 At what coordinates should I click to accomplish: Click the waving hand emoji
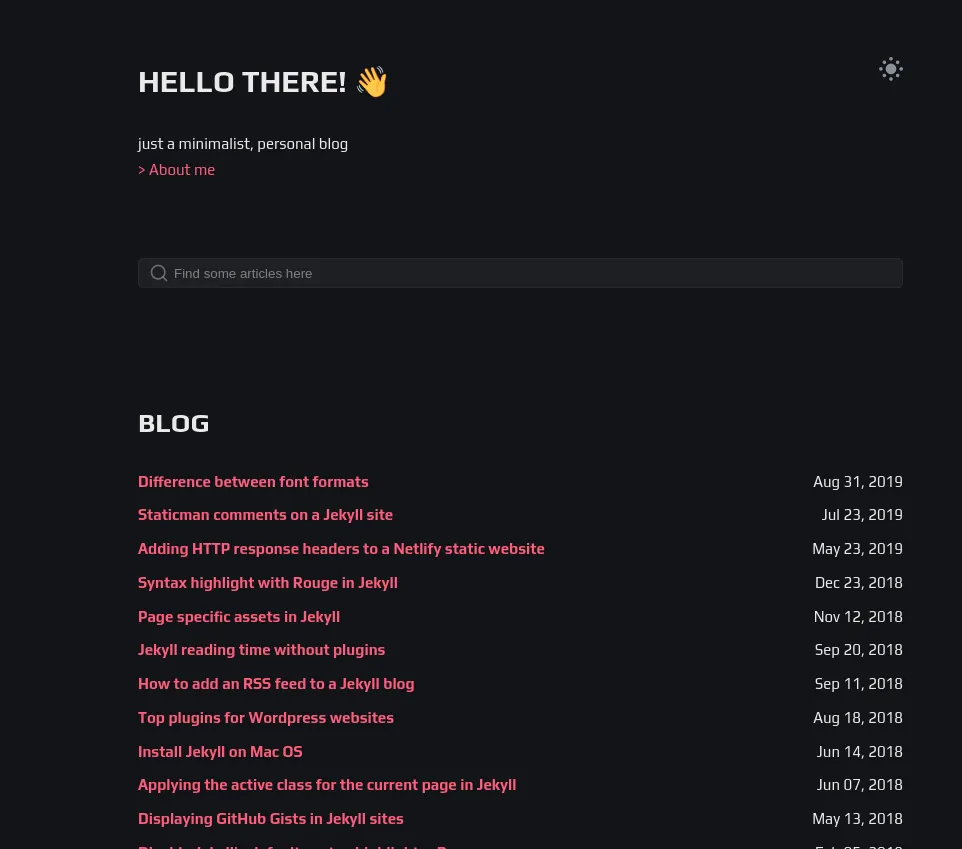click(372, 82)
